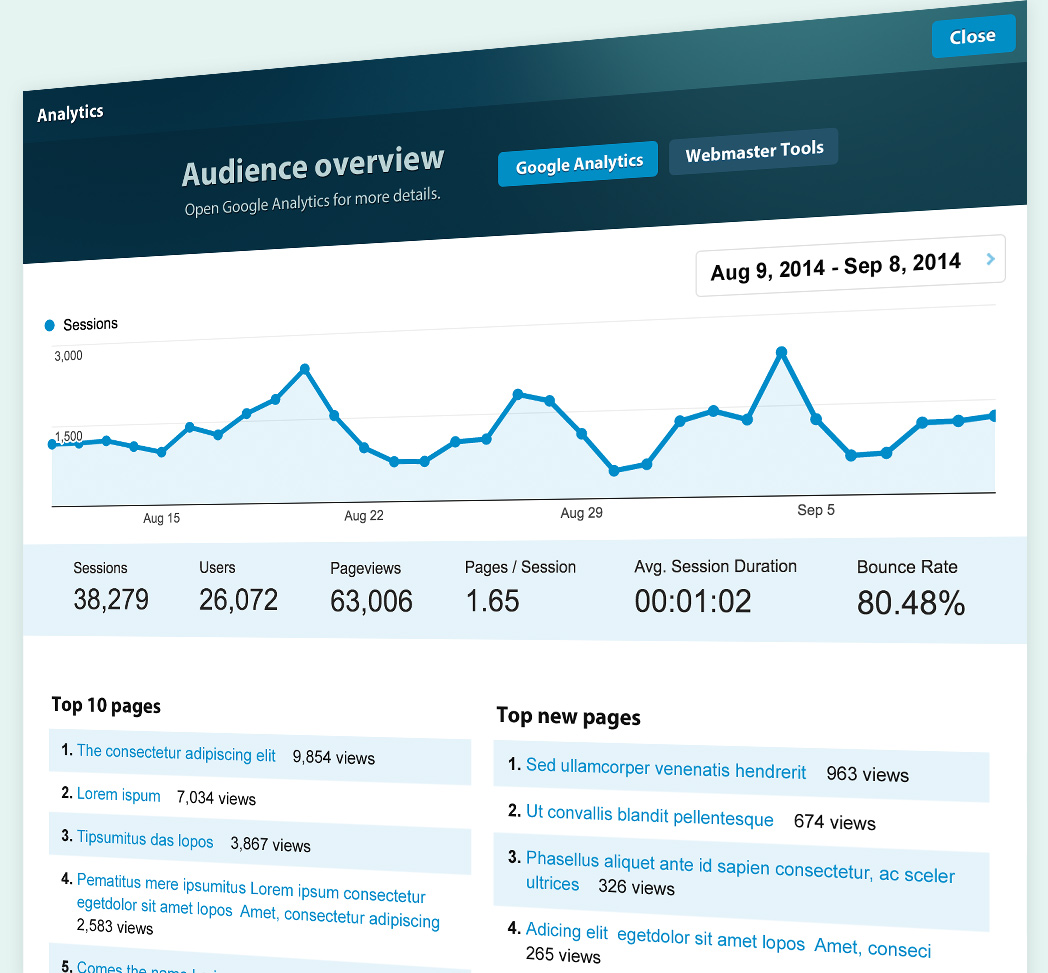Click the '9,854 views' count
Image resolution: width=1048 pixels, height=973 pixels.
tap(334, 758)
